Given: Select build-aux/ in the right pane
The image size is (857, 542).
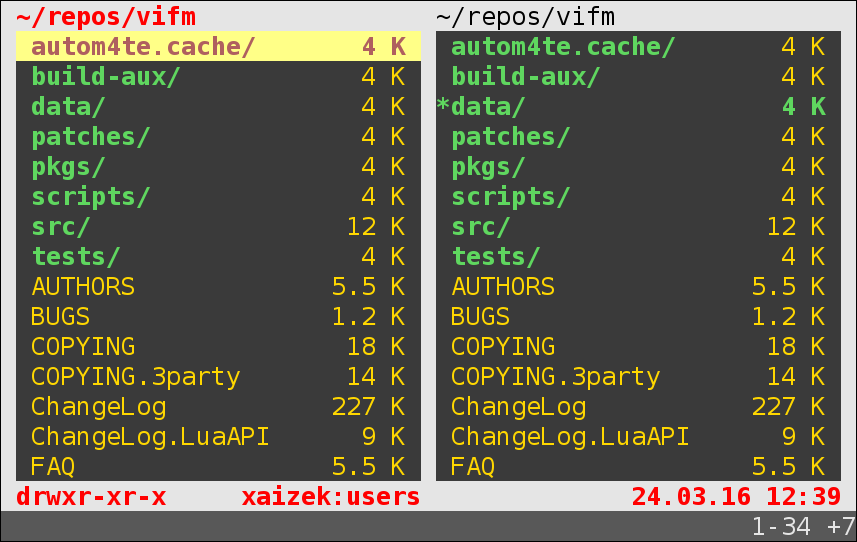Looking at the screenshot, I should click(x=638, y=76).
